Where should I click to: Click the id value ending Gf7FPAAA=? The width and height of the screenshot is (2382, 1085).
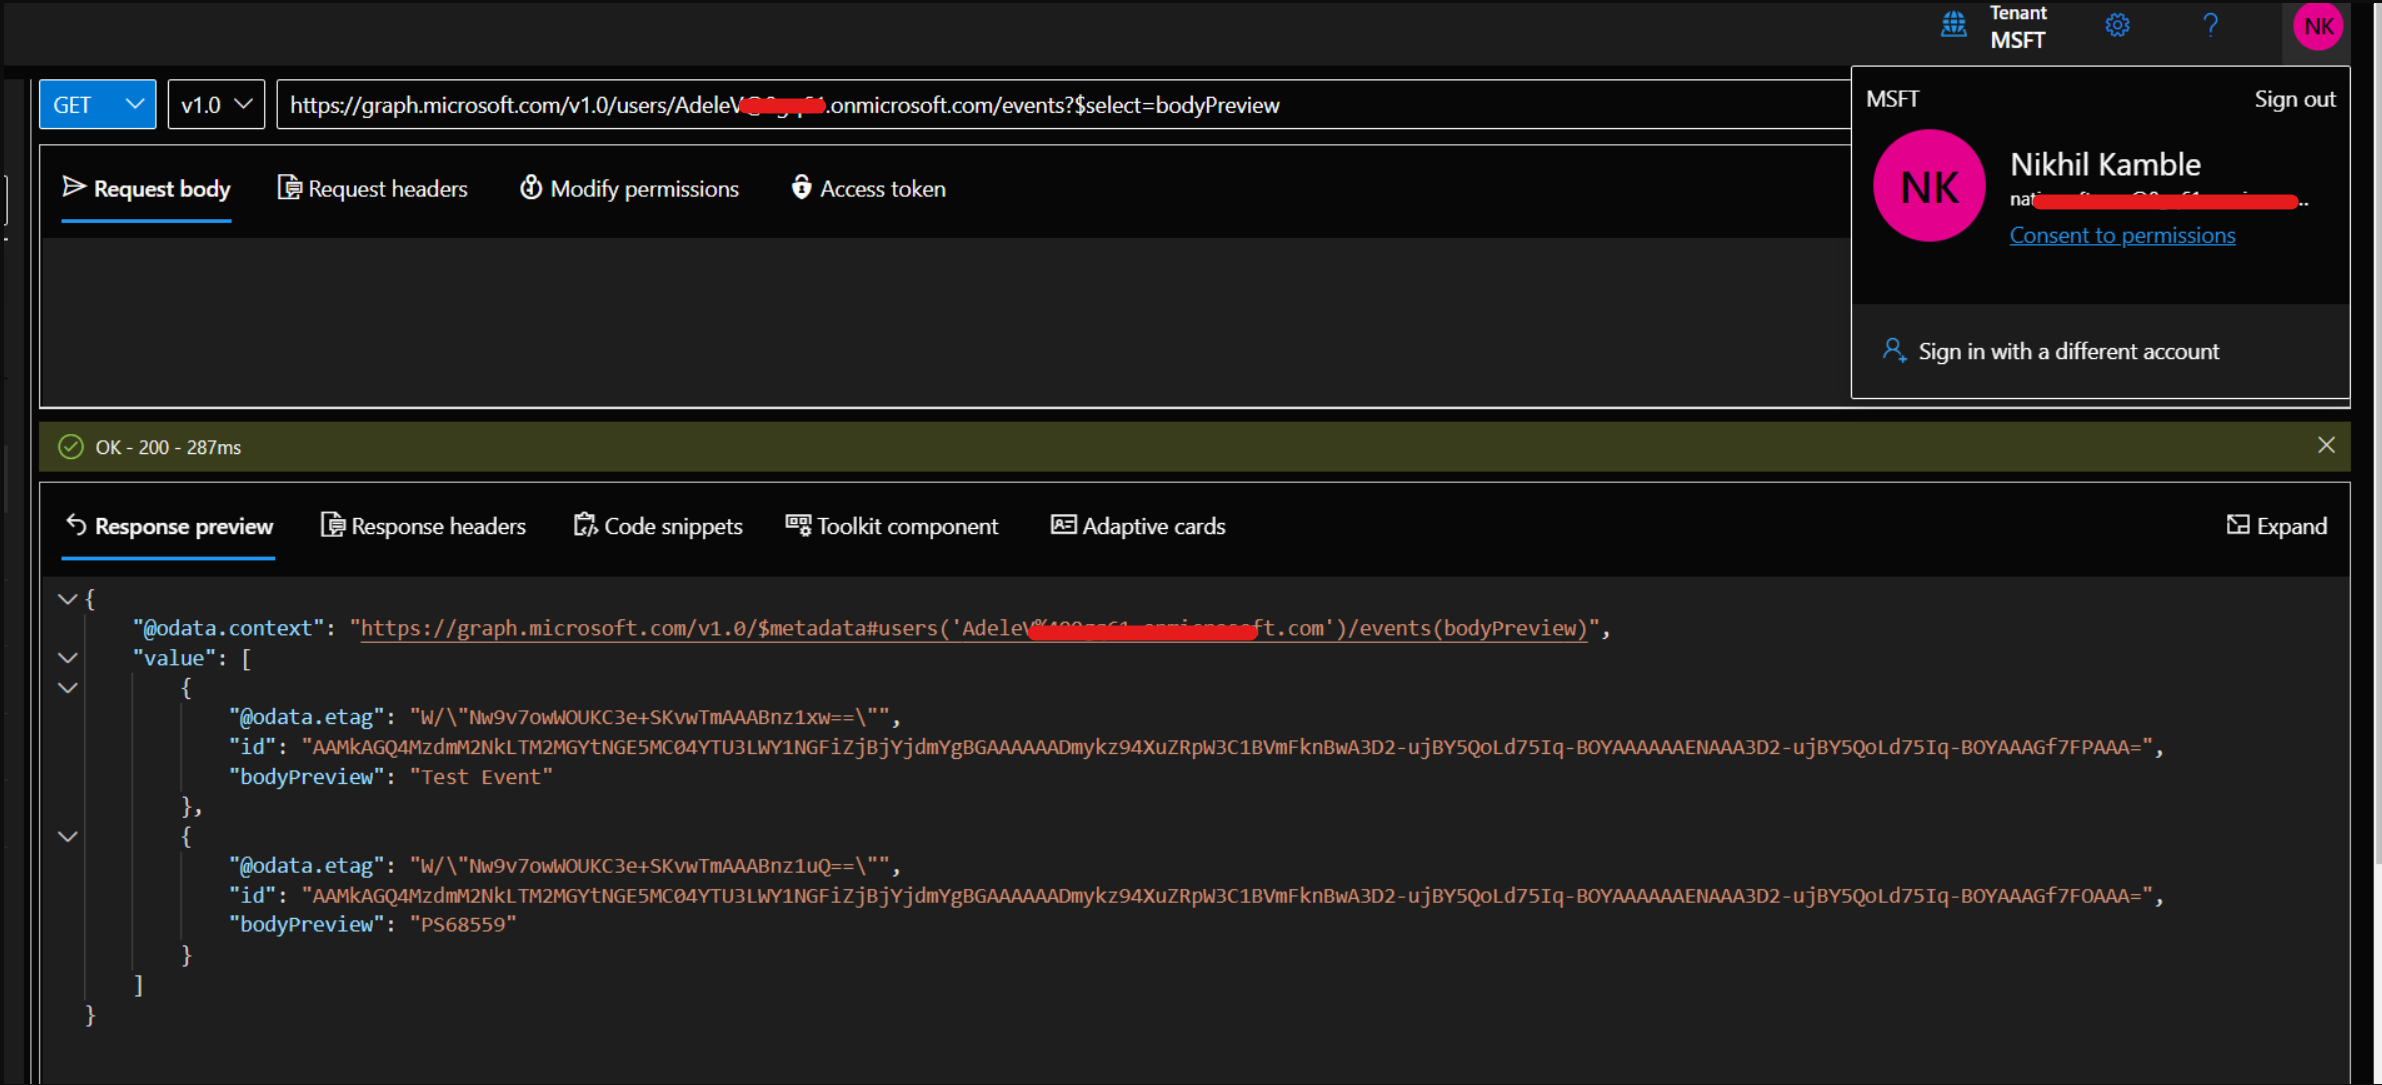click(1227, 747)
